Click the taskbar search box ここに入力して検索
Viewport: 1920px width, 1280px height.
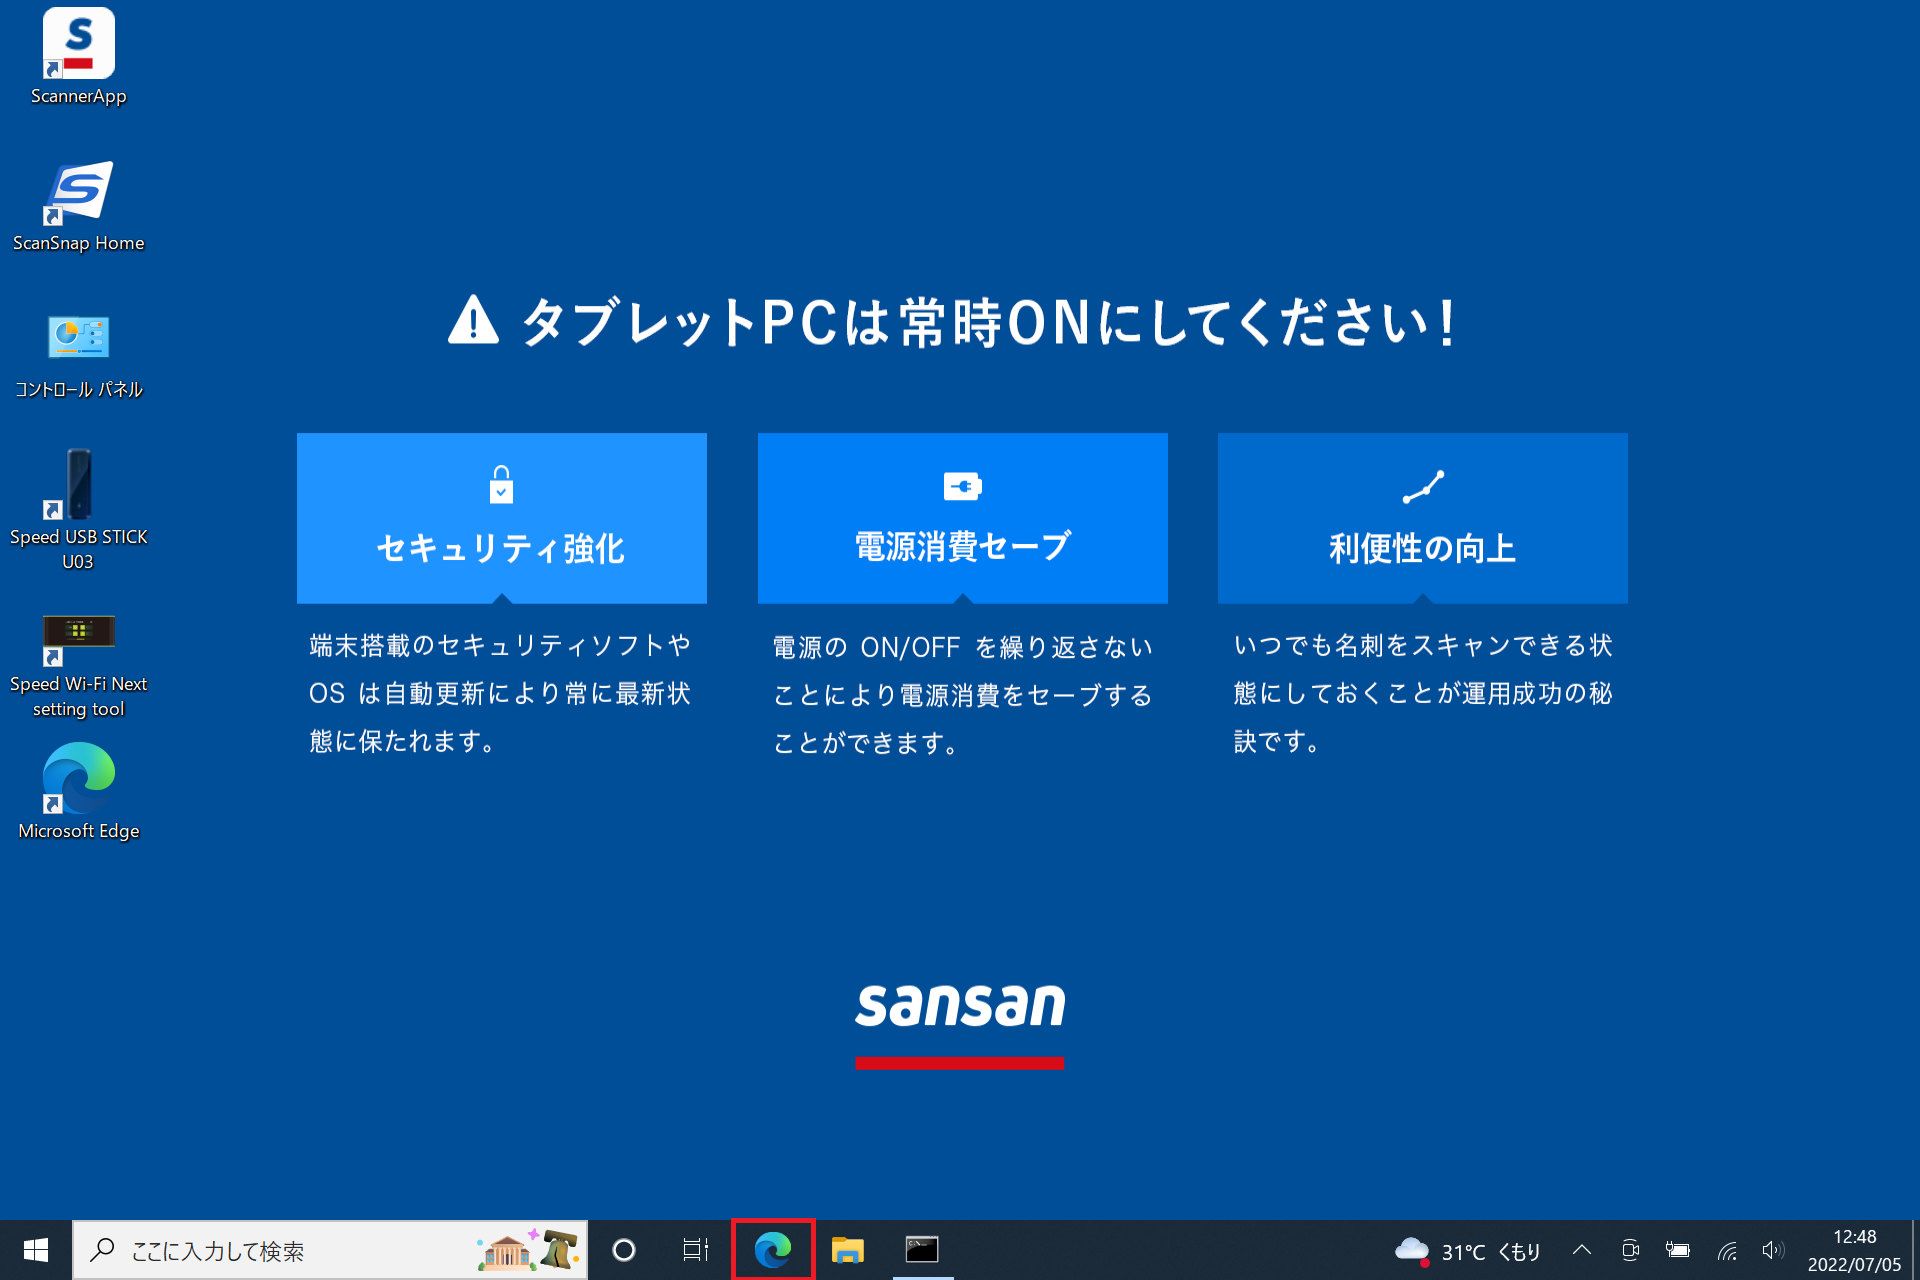pyautogui.click(x=330, y=1250)
